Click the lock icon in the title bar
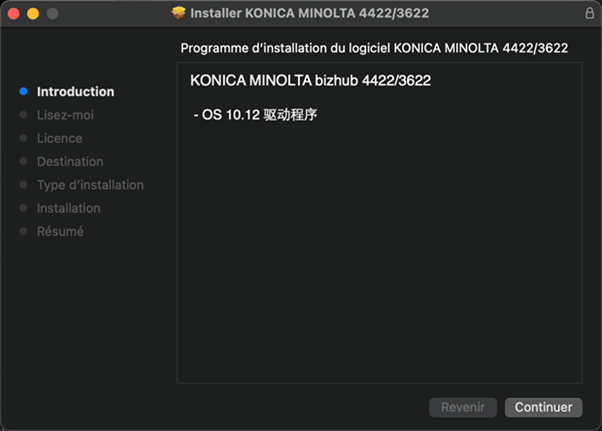The image size is (602, 431). [x=588, y=14]
